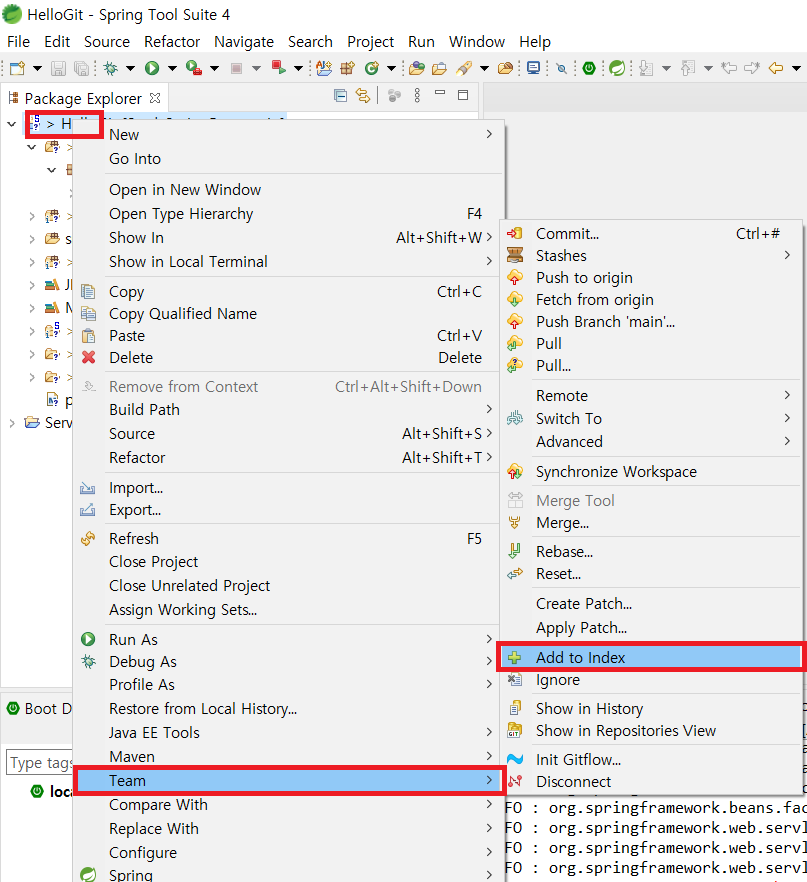807x882 pixels.
Task: Toggle Link with Editor in Package Explorer
Action: [363, 96]
